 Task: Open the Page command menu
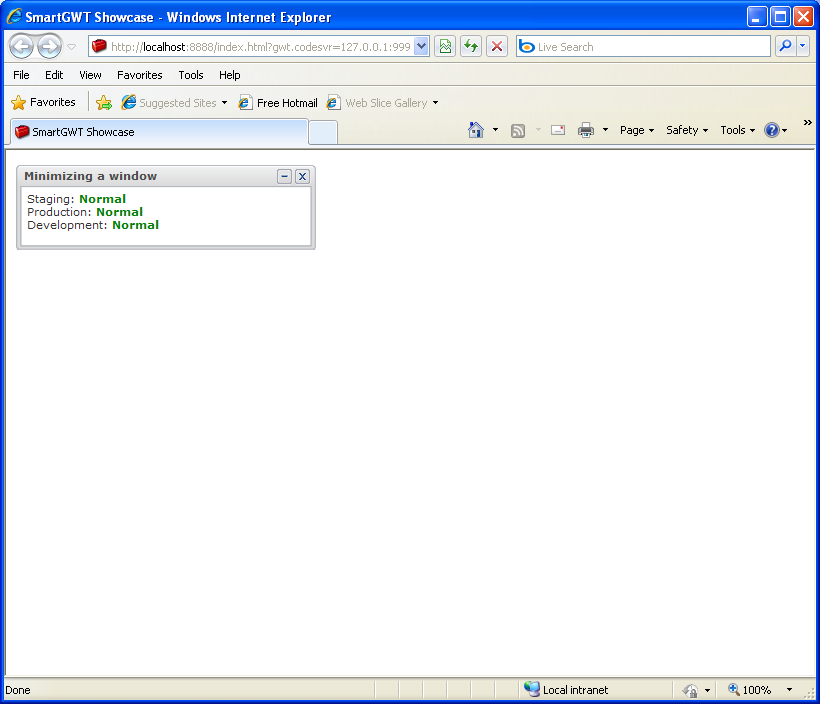click(x=637, y=130)
